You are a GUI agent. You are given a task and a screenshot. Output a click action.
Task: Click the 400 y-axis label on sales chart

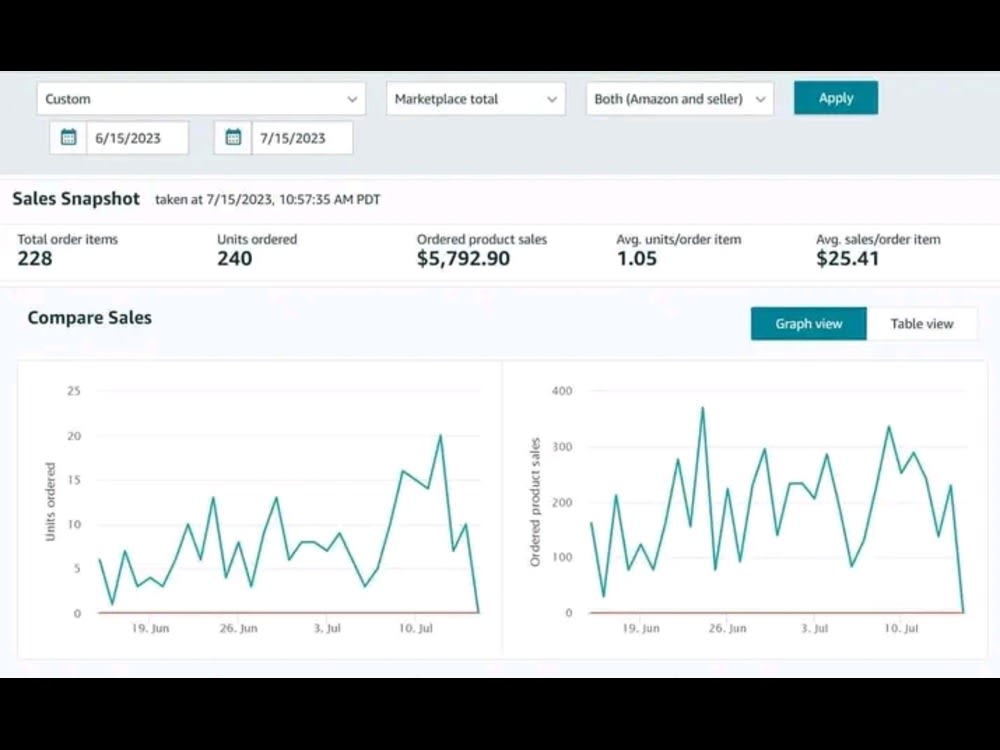click(562, 391)
